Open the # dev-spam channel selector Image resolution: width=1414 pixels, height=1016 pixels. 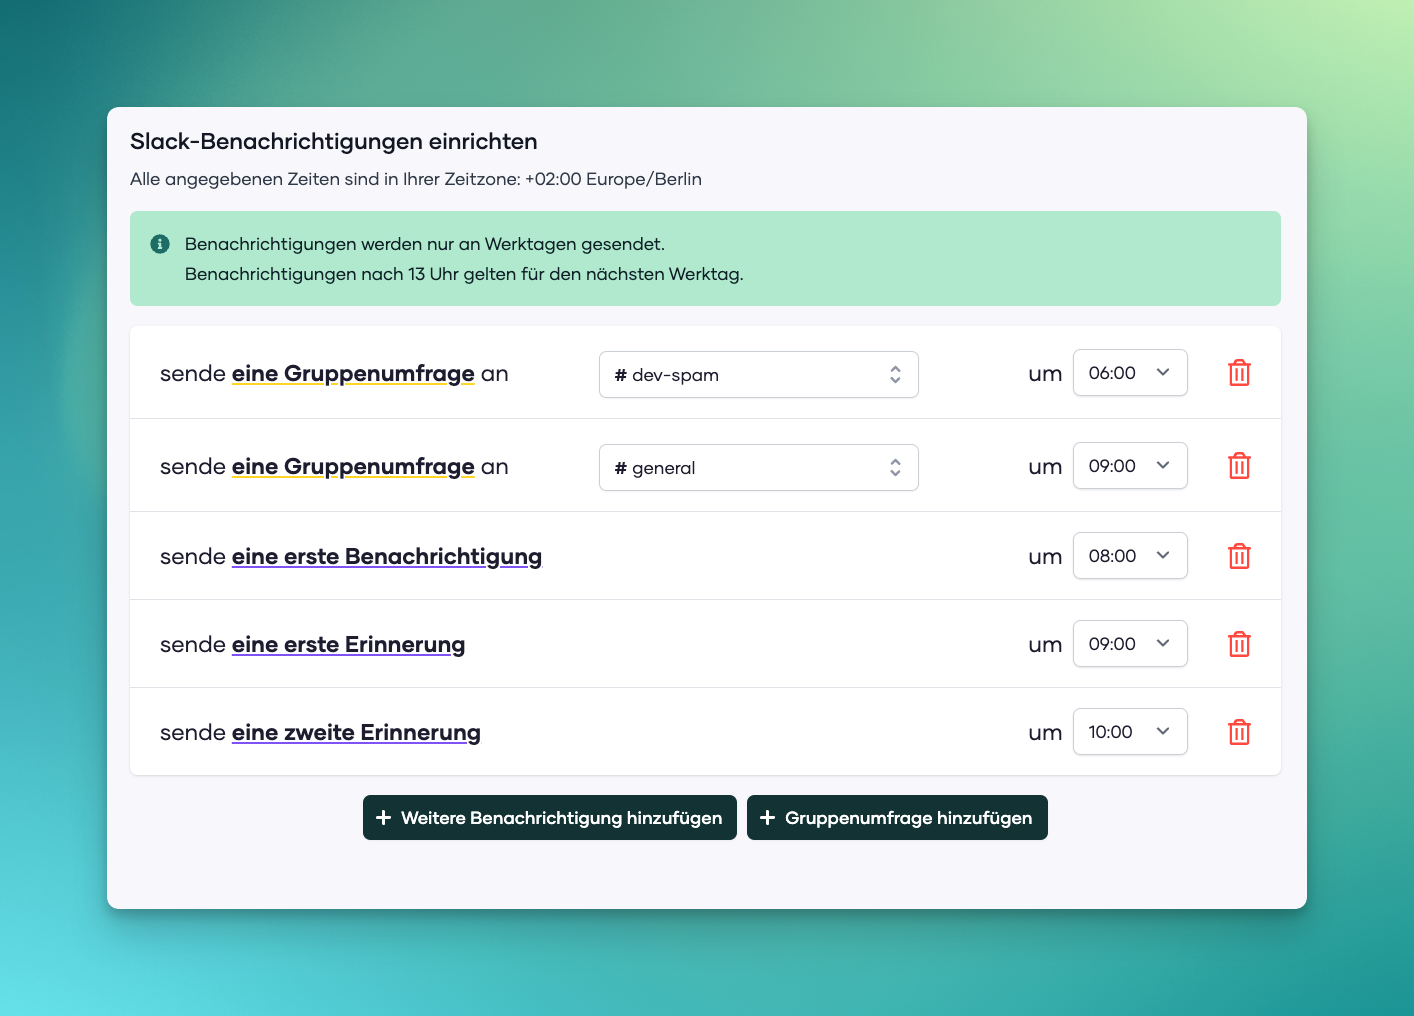[x=759, y=374]
